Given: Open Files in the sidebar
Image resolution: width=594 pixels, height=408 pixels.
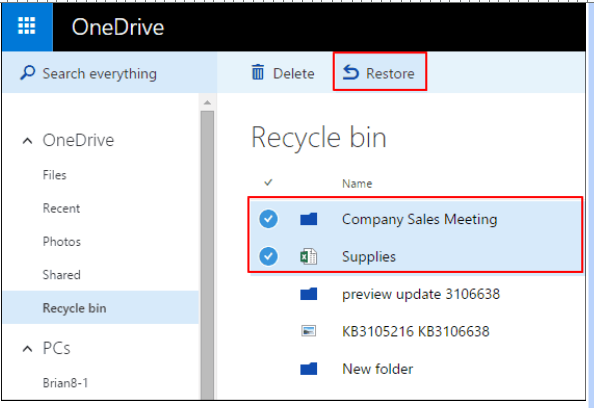Looking at the screenshot, I should click(x=55, y=175).
